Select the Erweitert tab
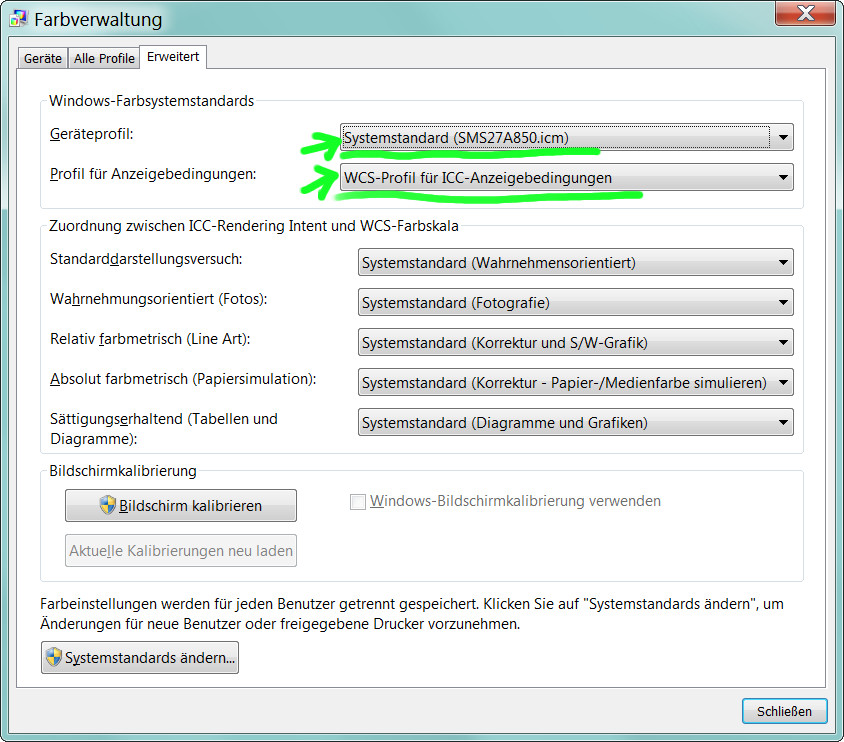The height and width of the screenshot is (742, 844). pyautogui.click(x=173, y=57)
